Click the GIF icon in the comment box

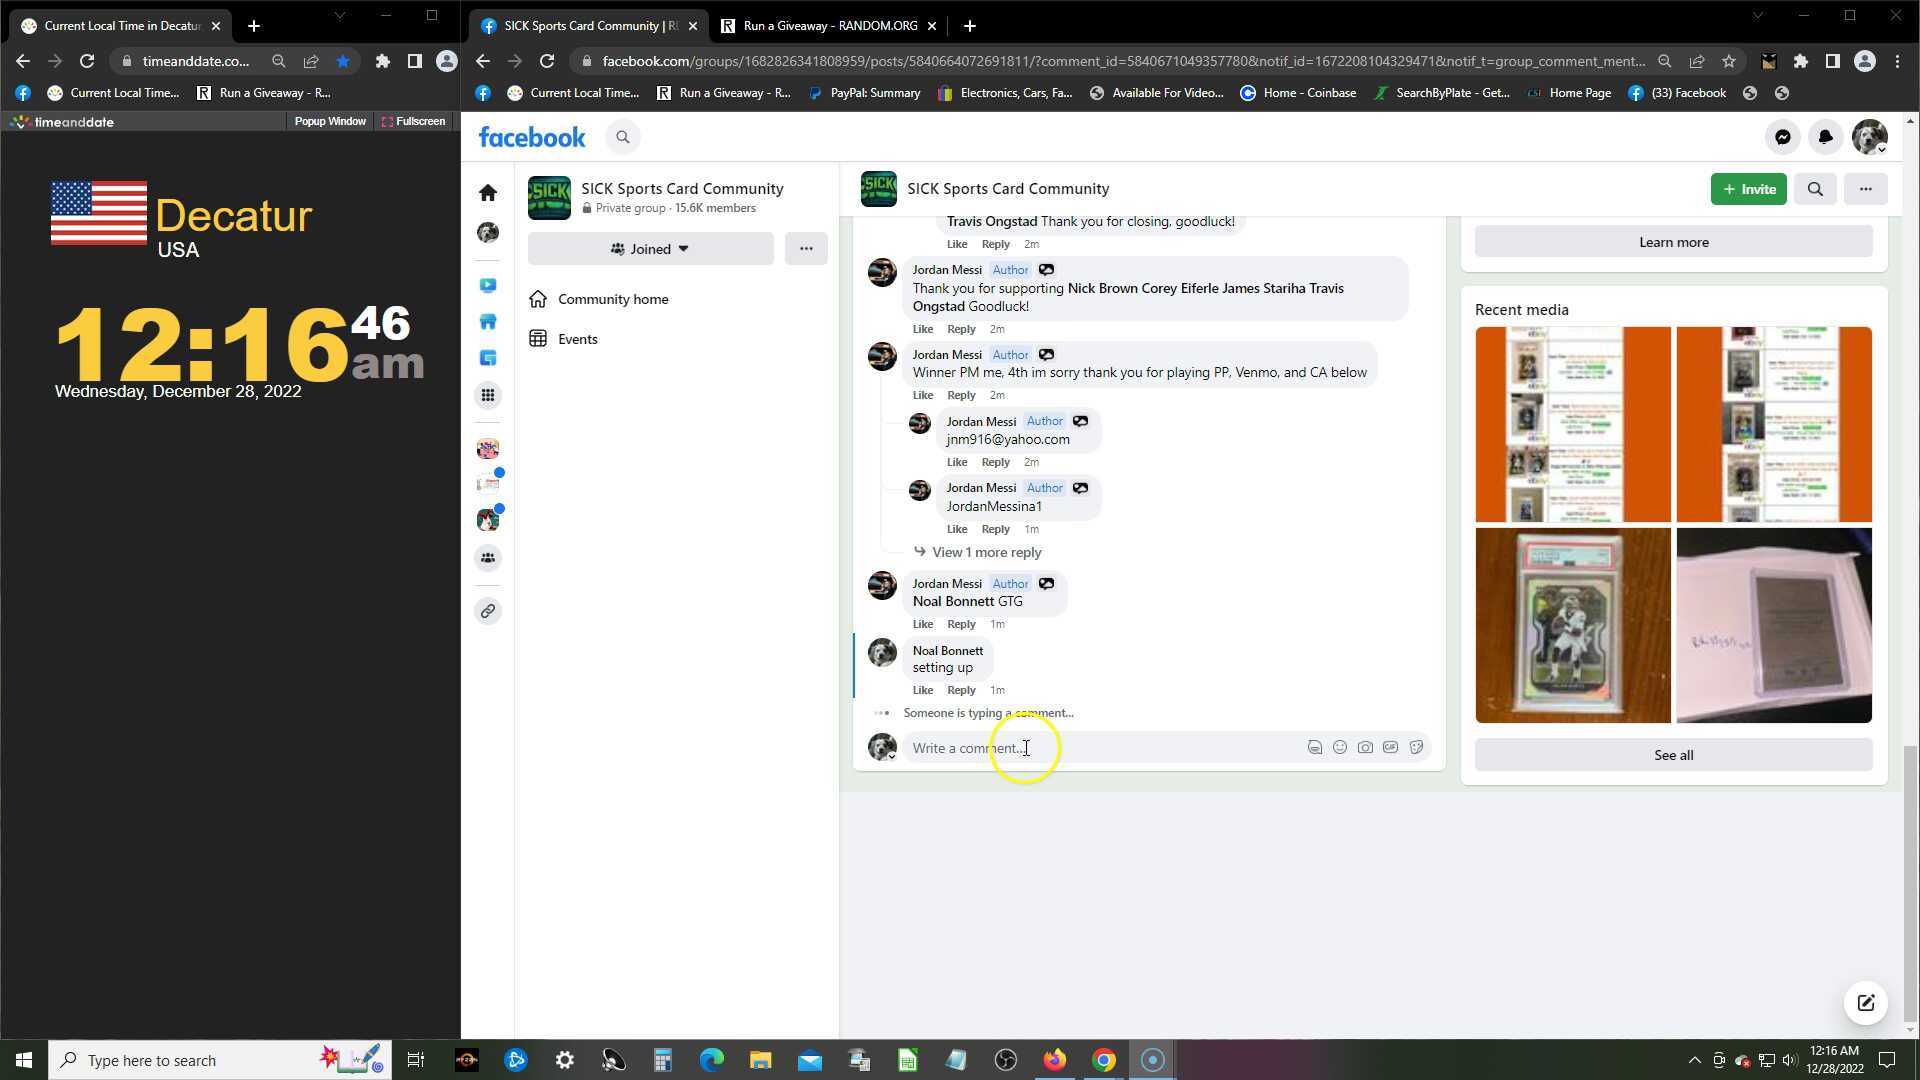1390,747
